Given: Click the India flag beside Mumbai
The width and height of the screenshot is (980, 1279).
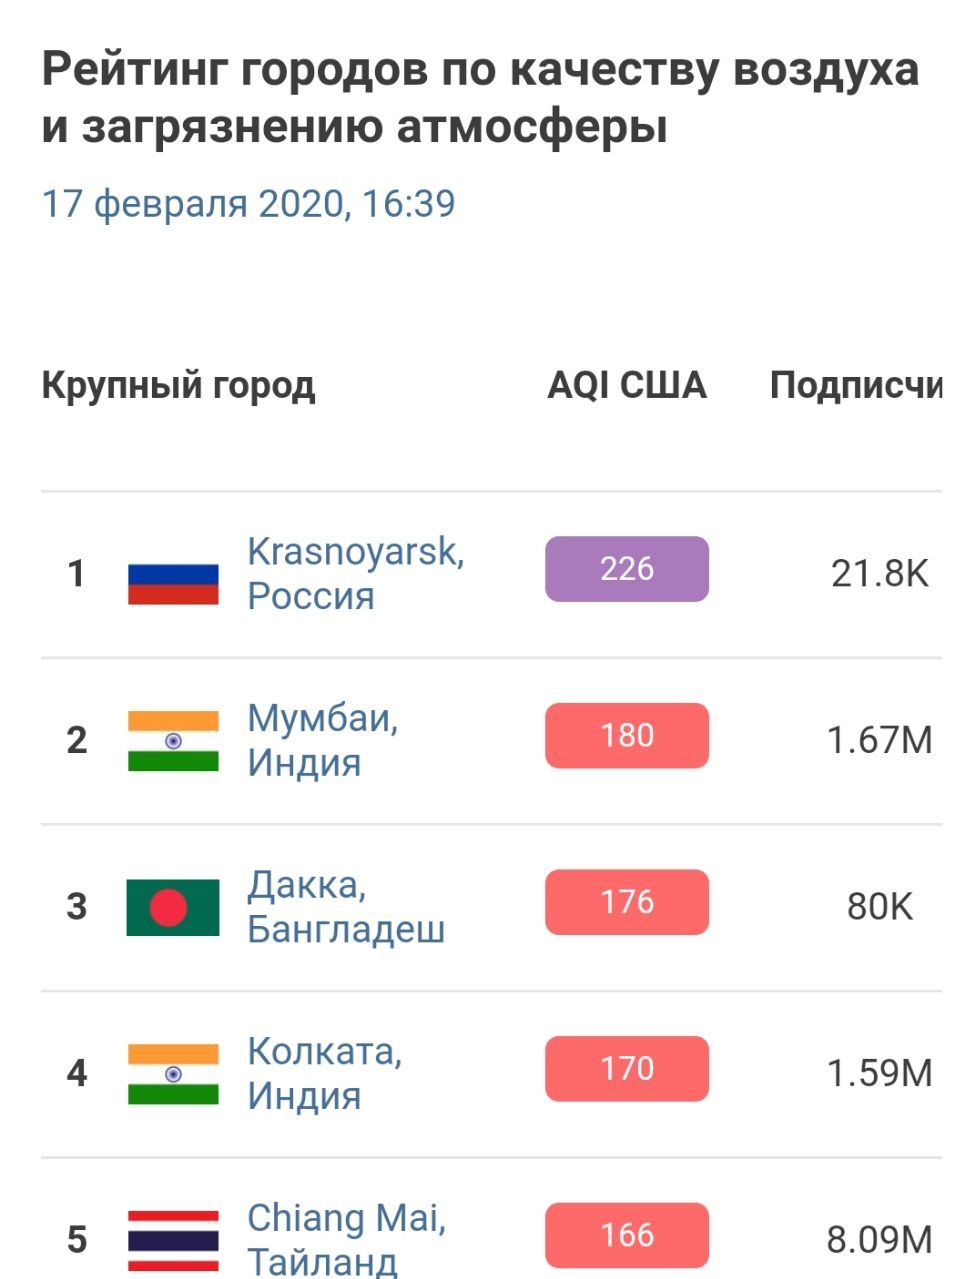Looking at the screenshot, I should point(173,741).
